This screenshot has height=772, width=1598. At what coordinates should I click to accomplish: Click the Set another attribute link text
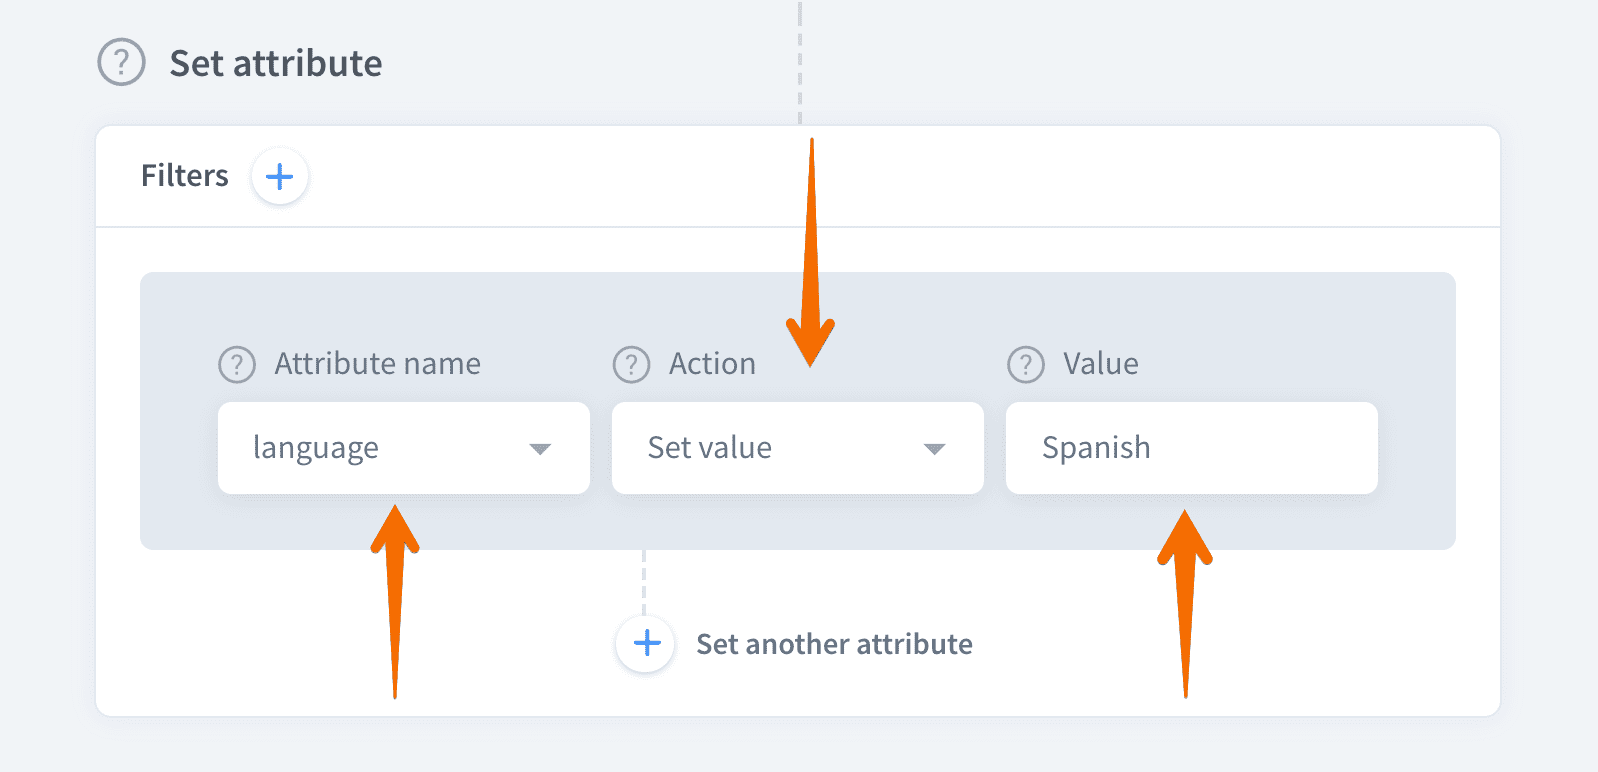click(834, 644)
